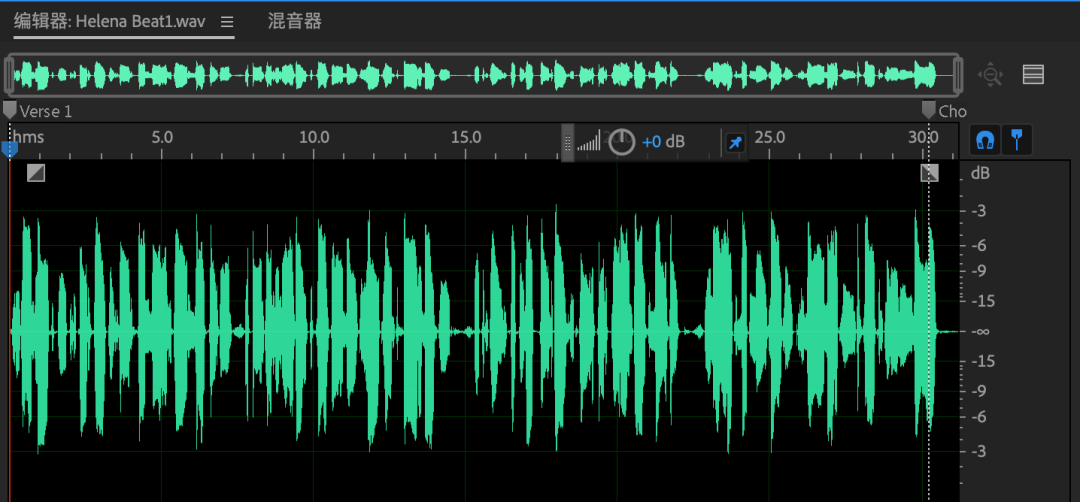This screenshot has width=1080, height=502.
Task: Toggle the blue marker pin button
Action: click(1017, 141)
